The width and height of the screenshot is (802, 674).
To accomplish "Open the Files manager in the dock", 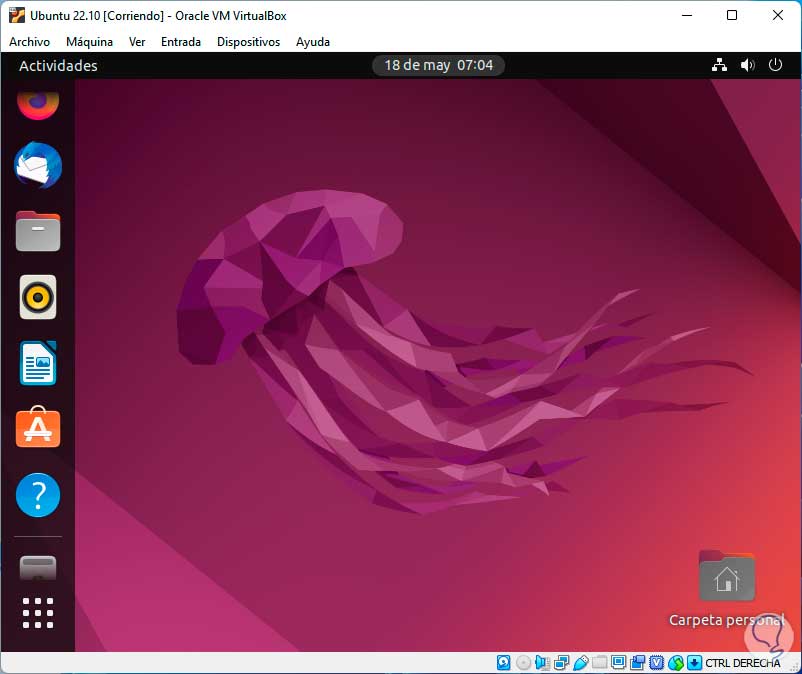I will pyautogui.click(x=38, y=232).
